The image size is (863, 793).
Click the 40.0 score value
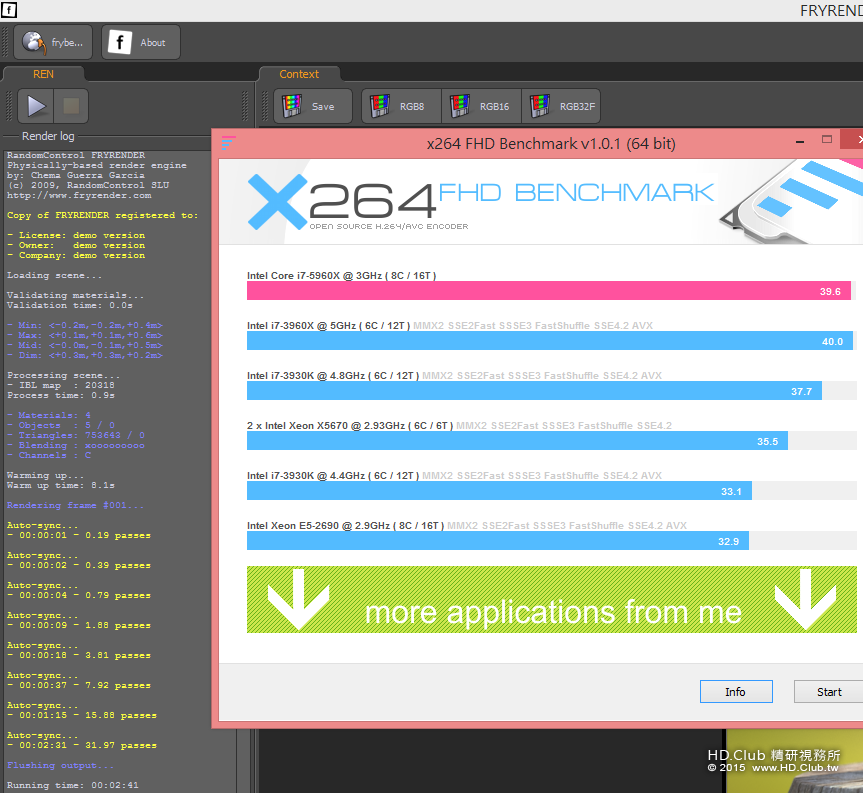pyautogui.click(x=832, y=342)
